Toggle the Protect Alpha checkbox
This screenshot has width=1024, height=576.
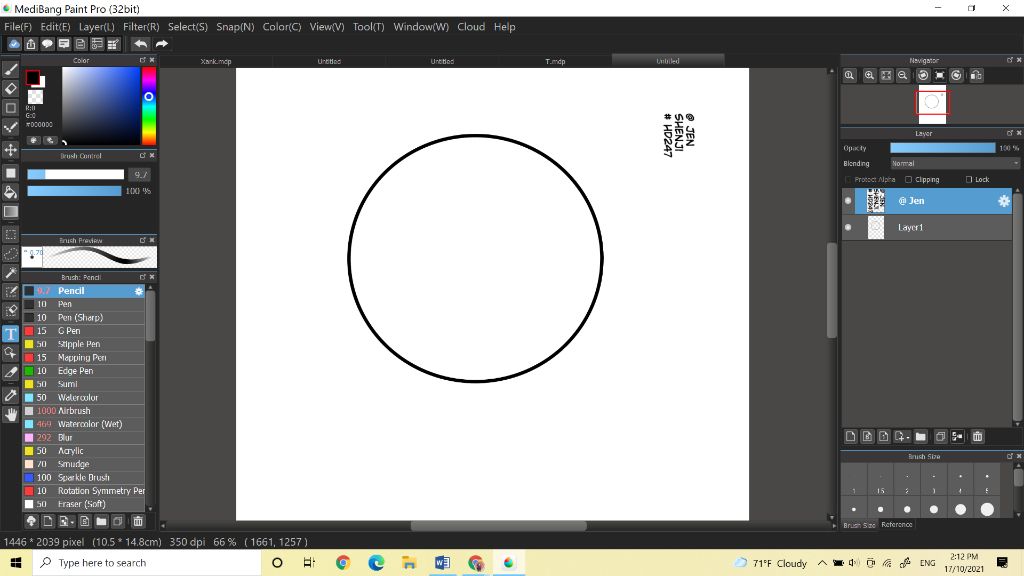coord(848,180)
